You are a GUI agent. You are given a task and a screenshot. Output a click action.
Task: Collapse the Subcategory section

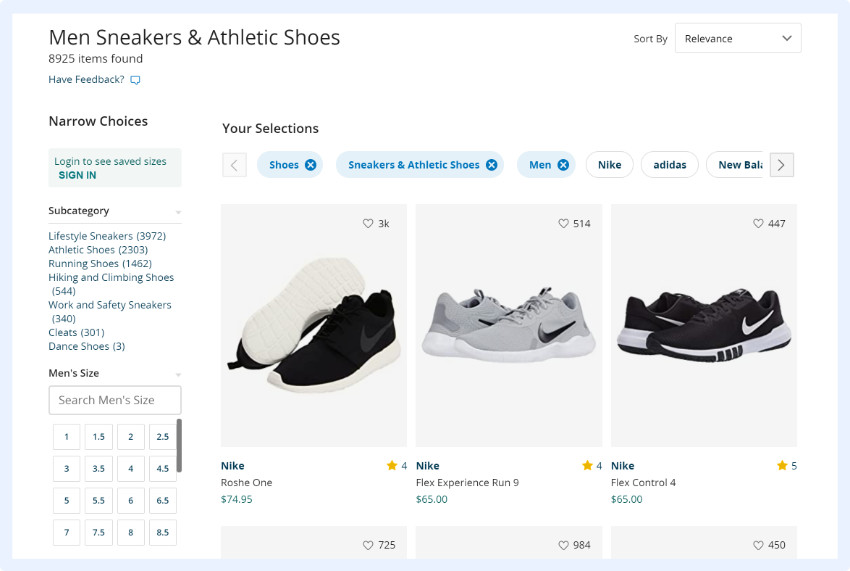pyautogui.click(x=178, y=212)
